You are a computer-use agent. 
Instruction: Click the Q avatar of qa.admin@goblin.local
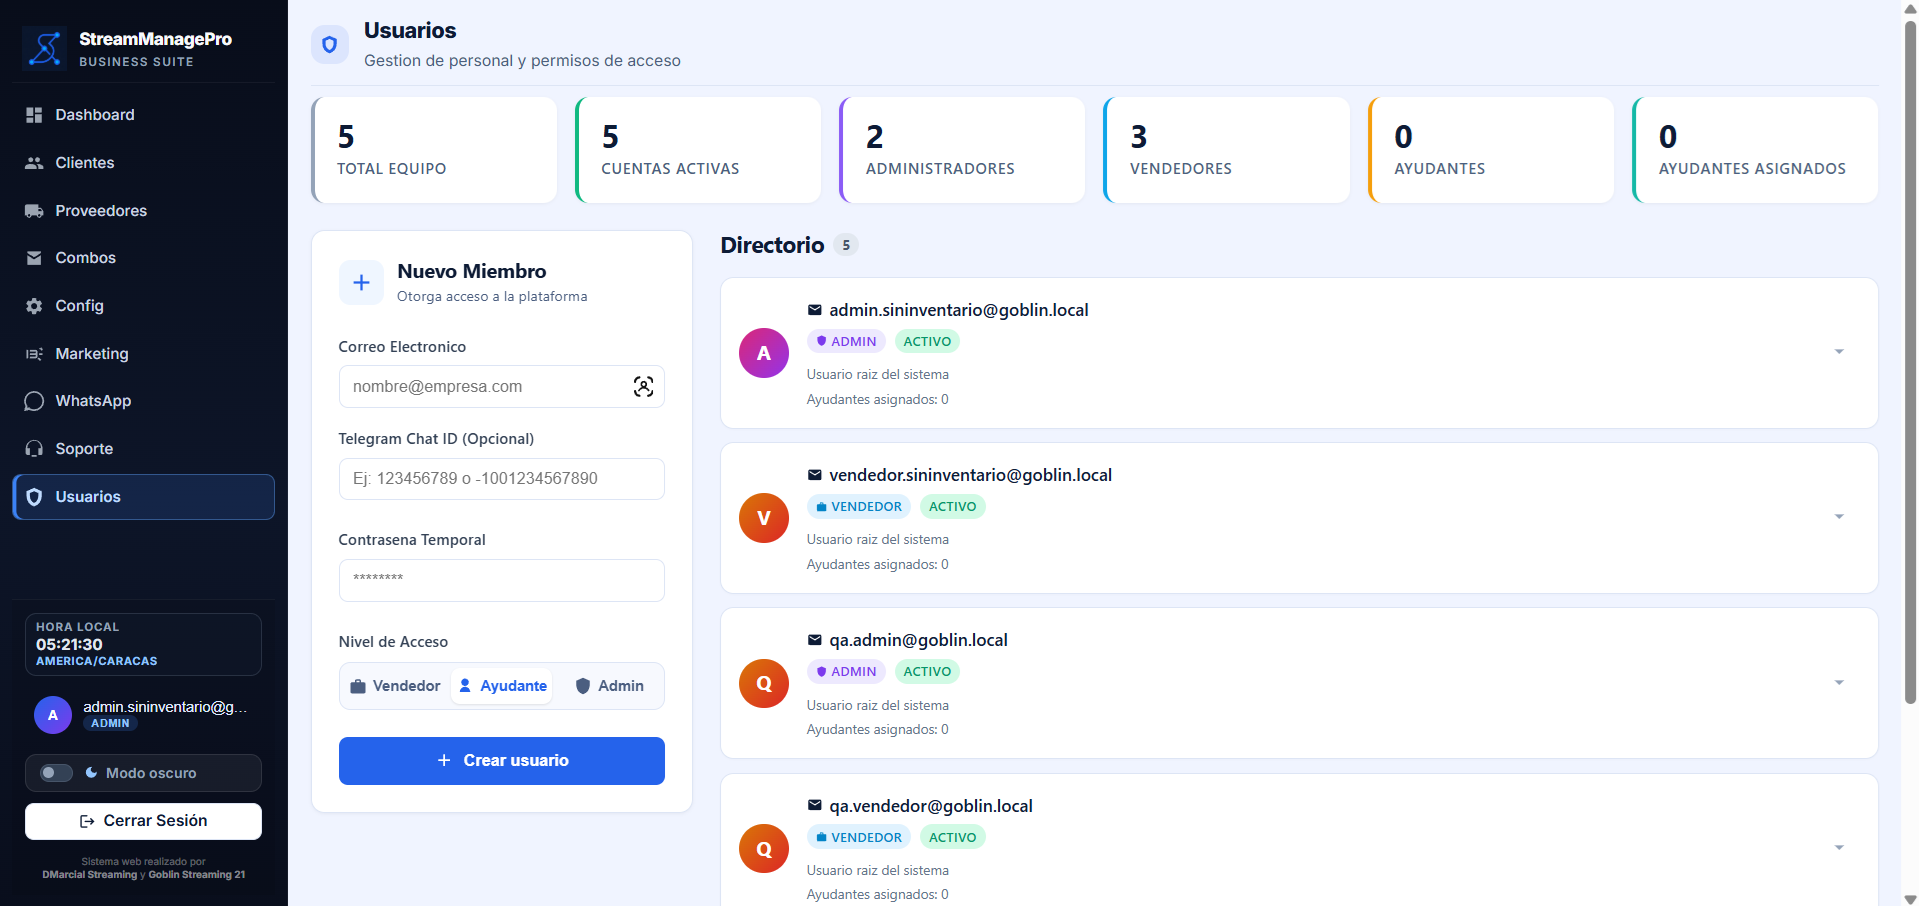[x=764, y=683]
